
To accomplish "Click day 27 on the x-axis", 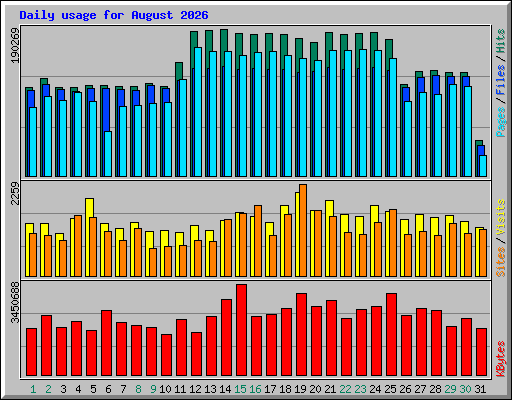I will point(420,389).
